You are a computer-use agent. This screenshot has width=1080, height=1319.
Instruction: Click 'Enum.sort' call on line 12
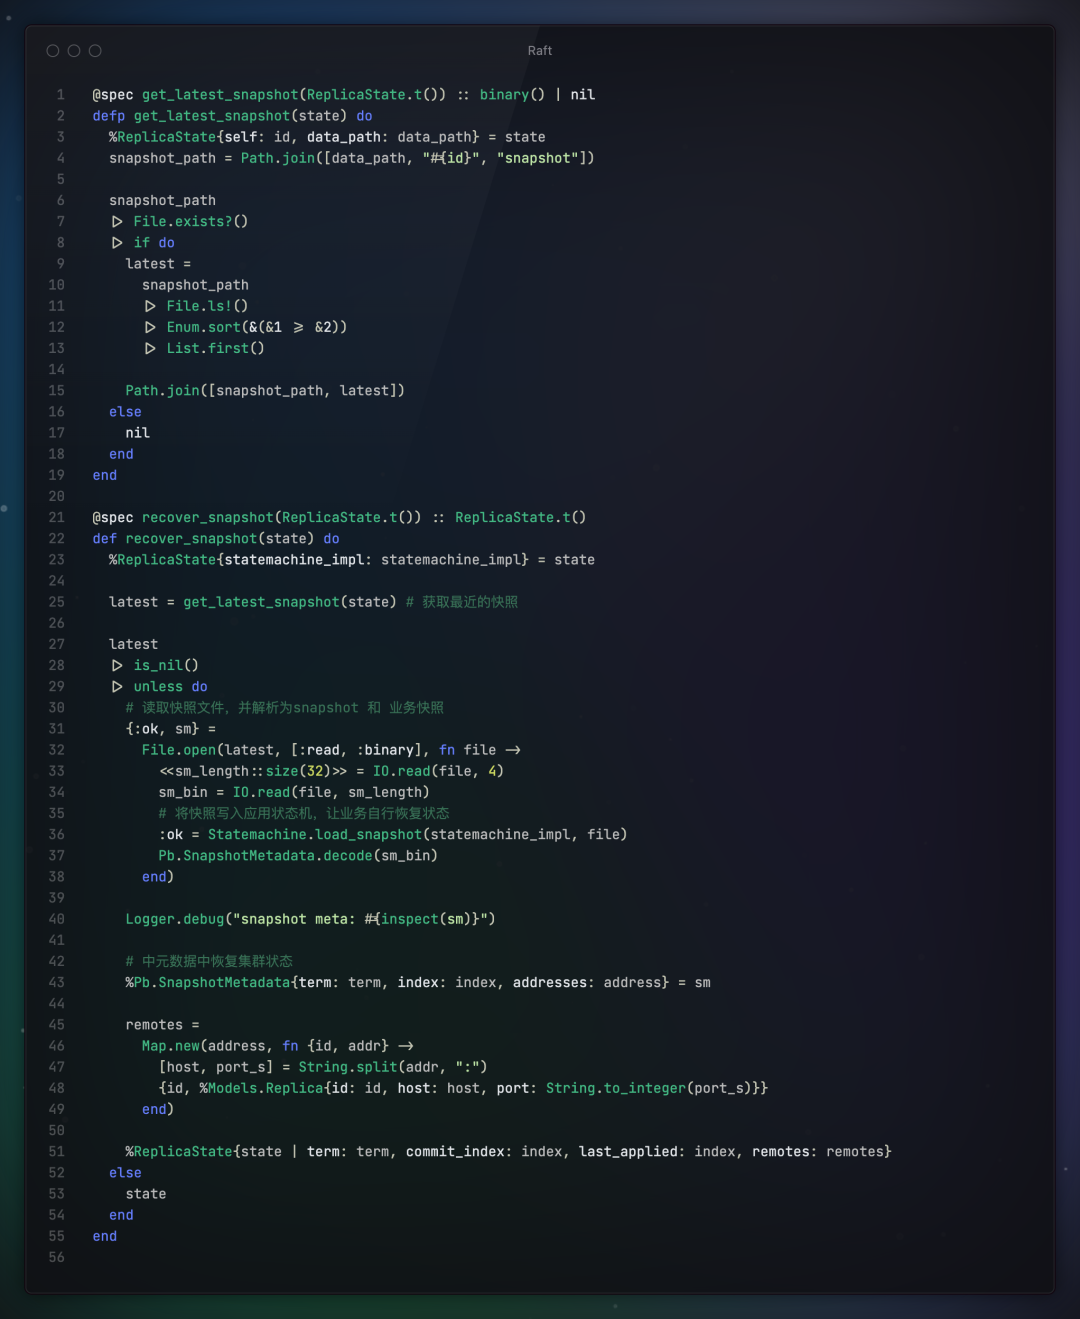click(x=204, y=327)
